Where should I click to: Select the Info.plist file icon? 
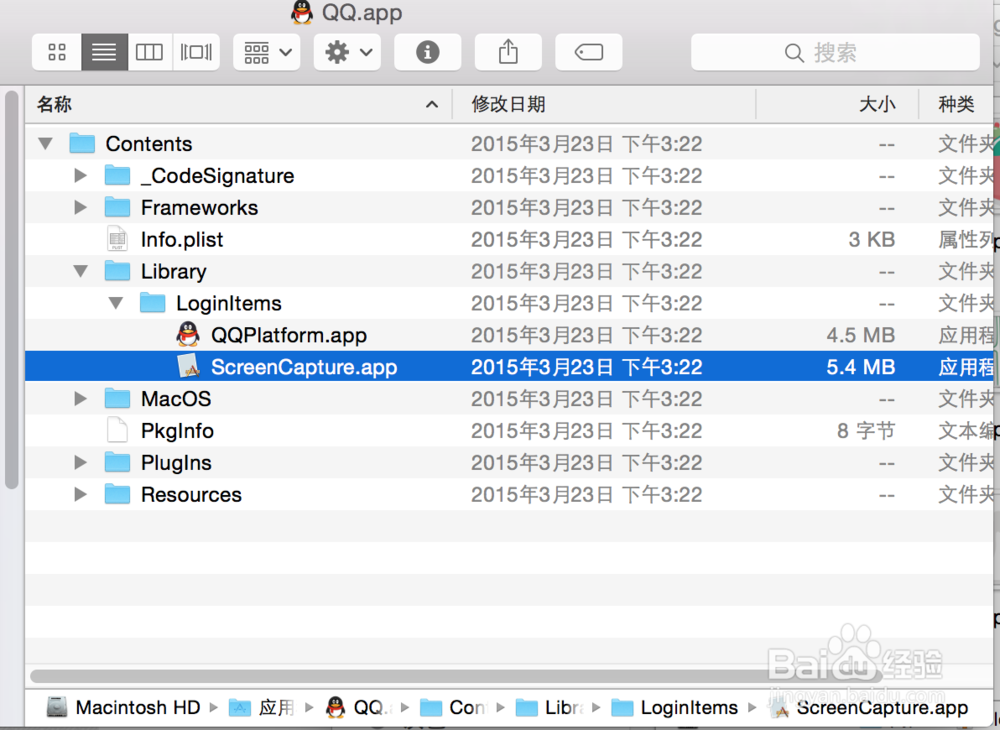click(117, 239)
